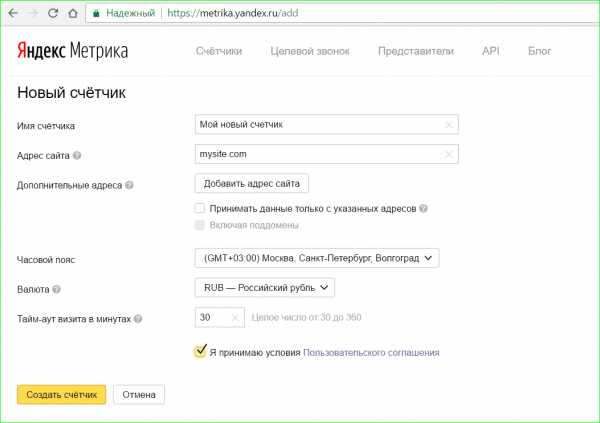Uncheck Я принимаю условия checkbox
Image resolution: width=600 pixels, height=423 pixels.
point(201,352)
